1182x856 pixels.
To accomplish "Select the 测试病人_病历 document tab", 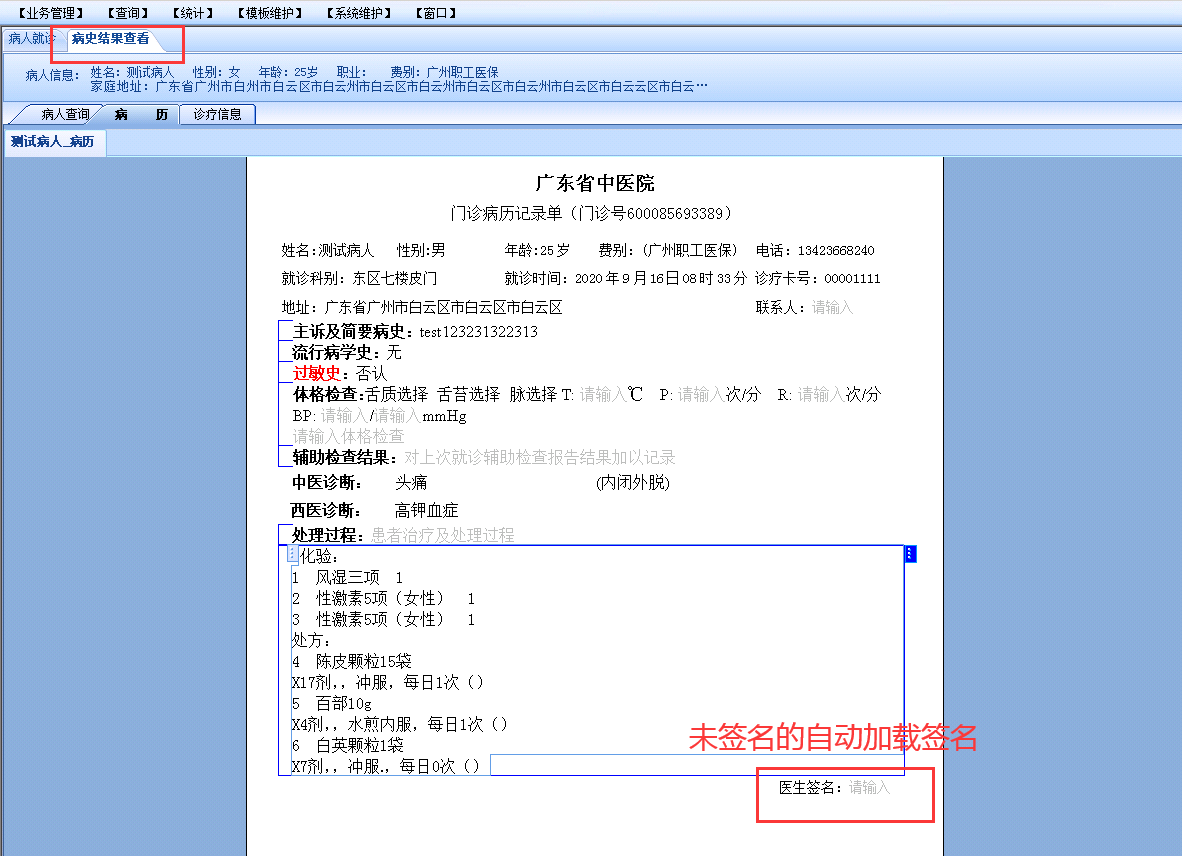I will click(53, 142).
